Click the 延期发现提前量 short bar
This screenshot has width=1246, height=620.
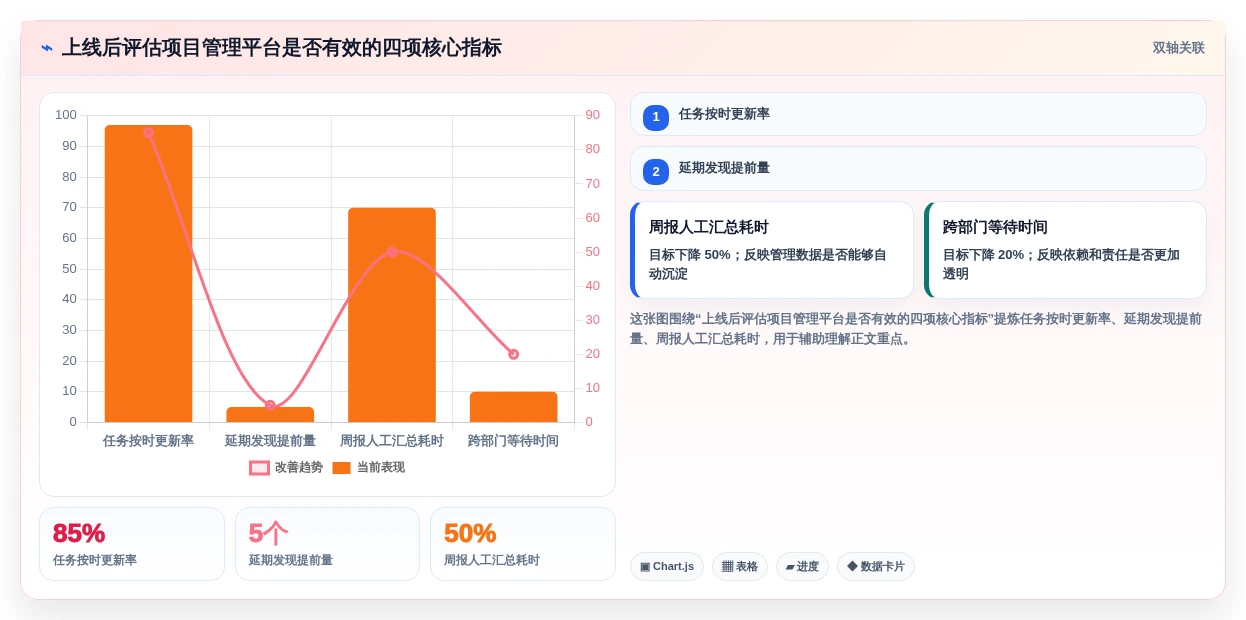(270, 414)
